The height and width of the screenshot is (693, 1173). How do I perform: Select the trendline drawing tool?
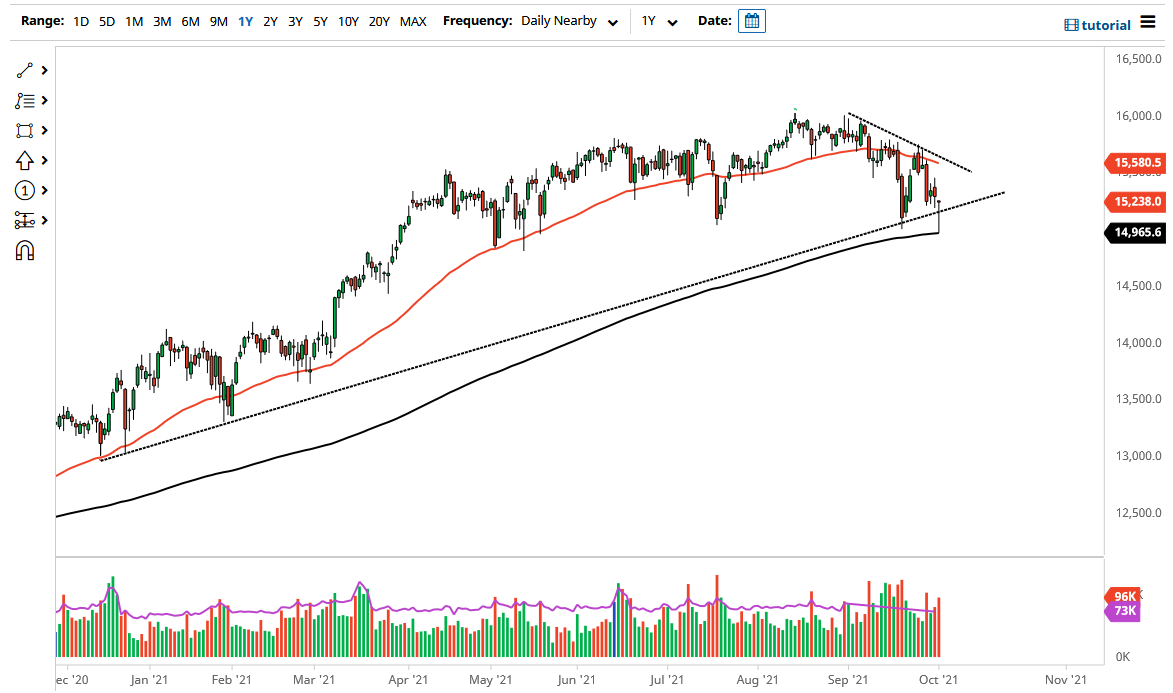26,70
